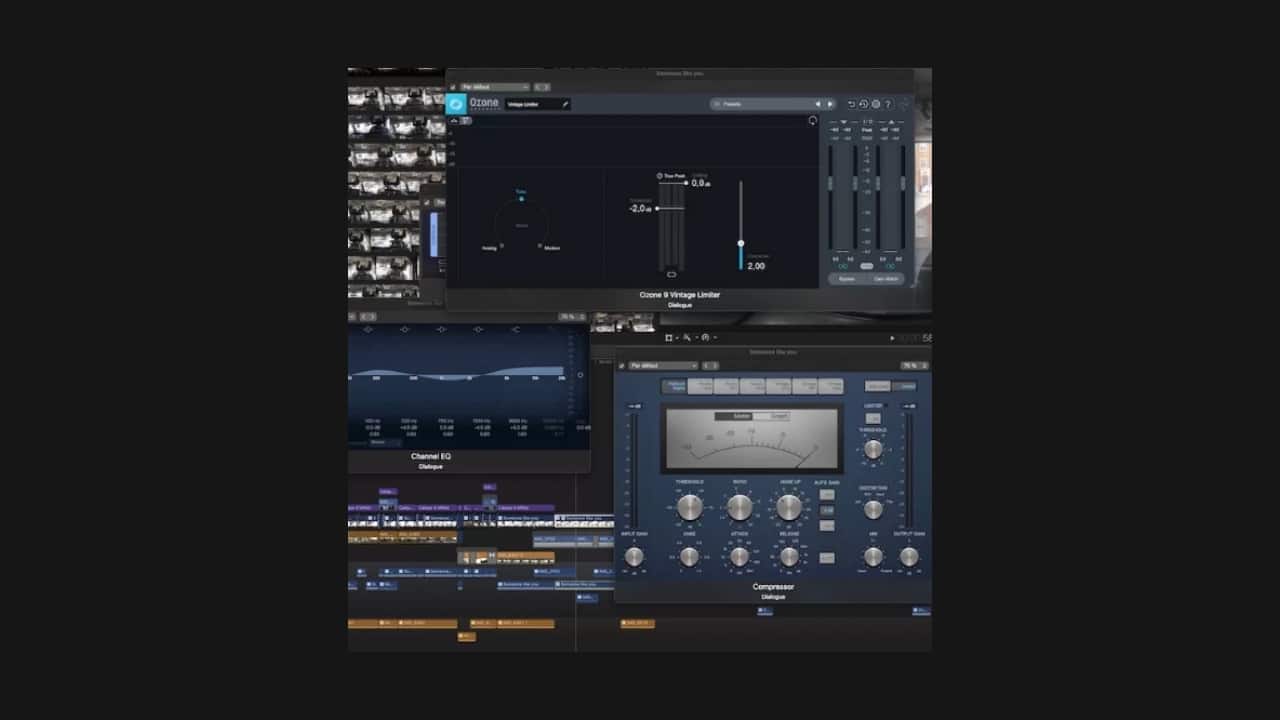Viewport: 1280px width, 720px height.
Task: Toggle the Limiter On button in Compressor
Action: [x=873, y=418]
